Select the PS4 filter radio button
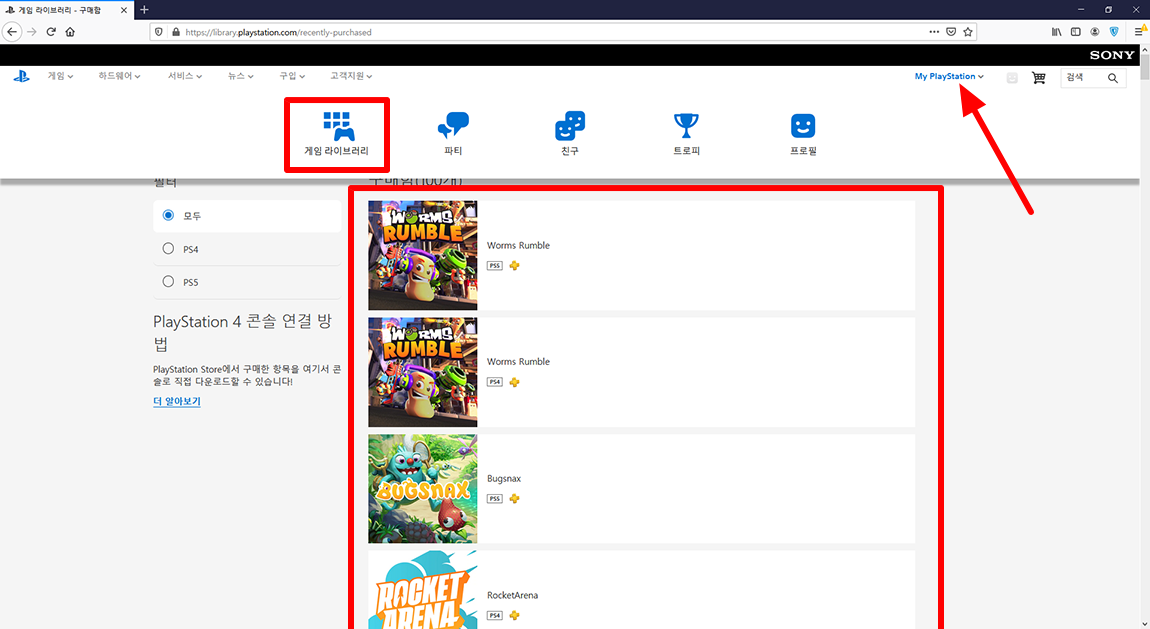 click(168, 249)
